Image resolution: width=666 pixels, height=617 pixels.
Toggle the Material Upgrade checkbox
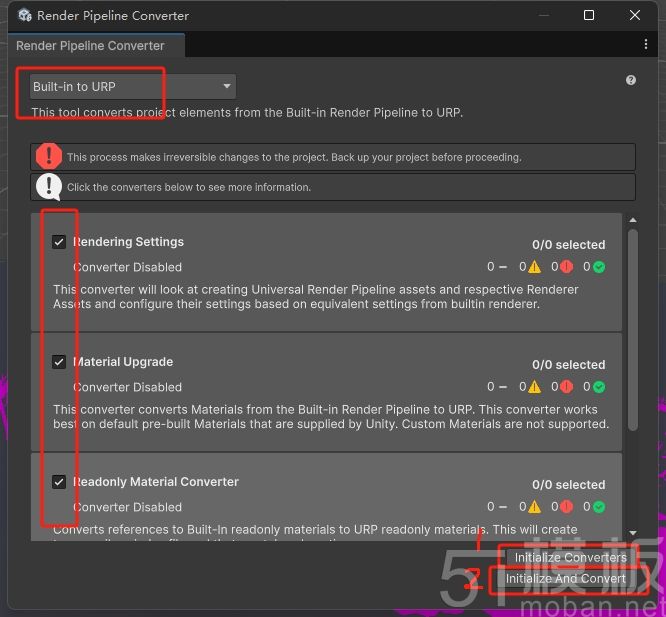tap(59, 362)
